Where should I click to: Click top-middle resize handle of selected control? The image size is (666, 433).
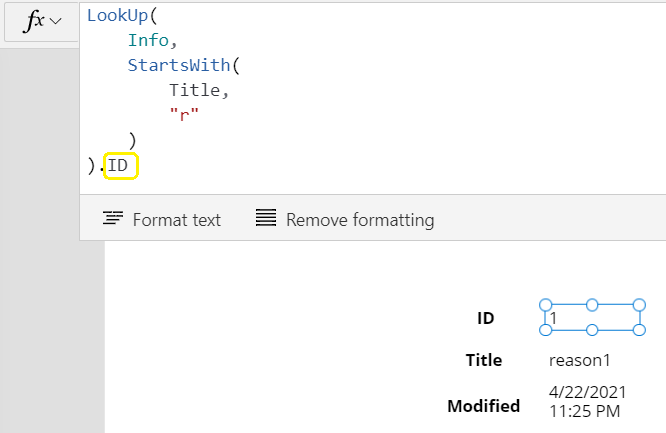pos(592,305)
